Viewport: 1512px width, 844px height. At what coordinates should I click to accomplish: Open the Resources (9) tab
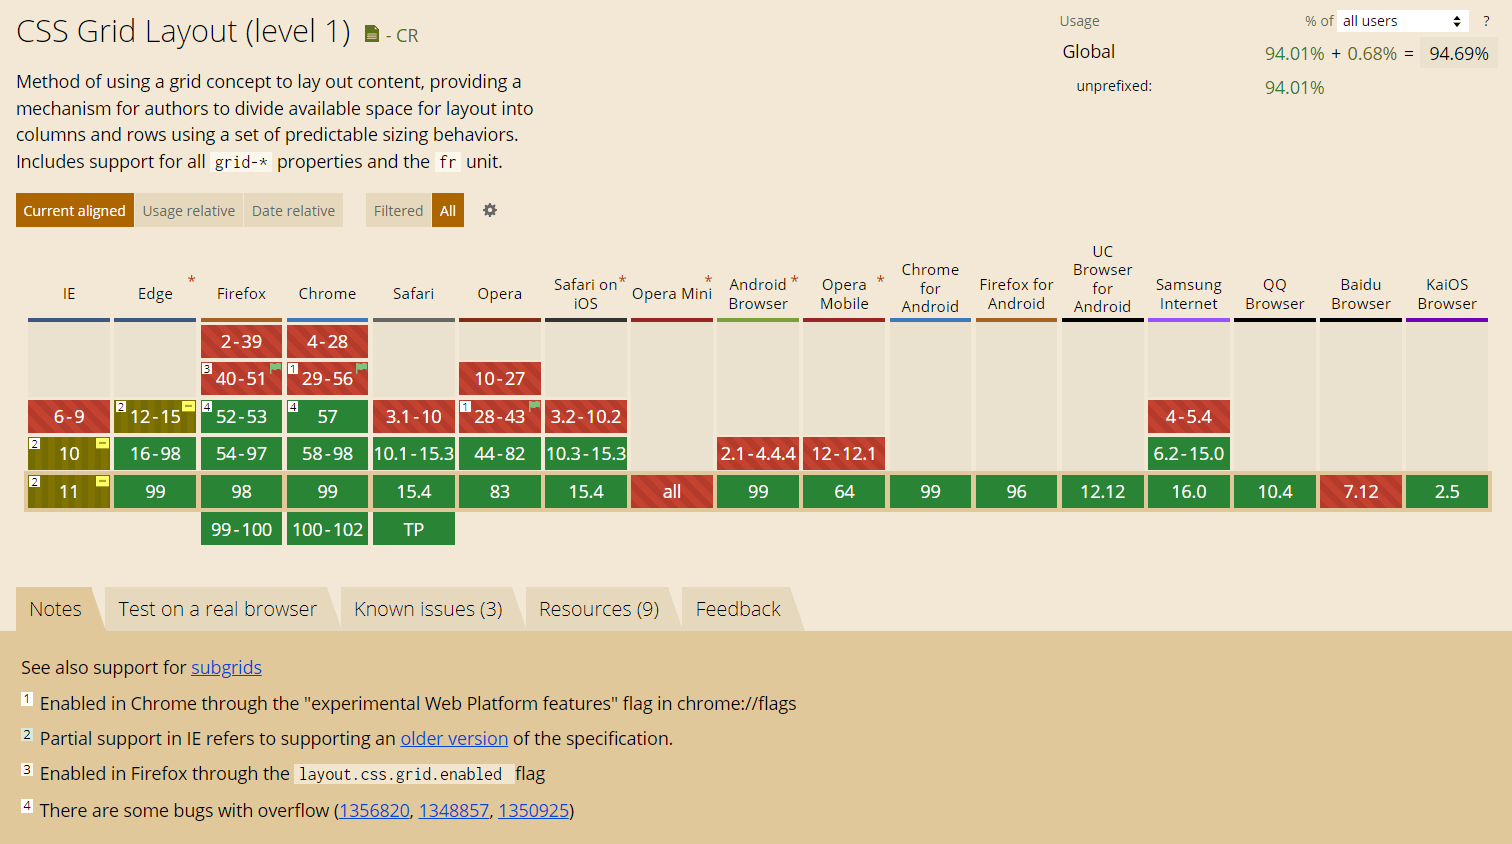(x=598, y=608)
